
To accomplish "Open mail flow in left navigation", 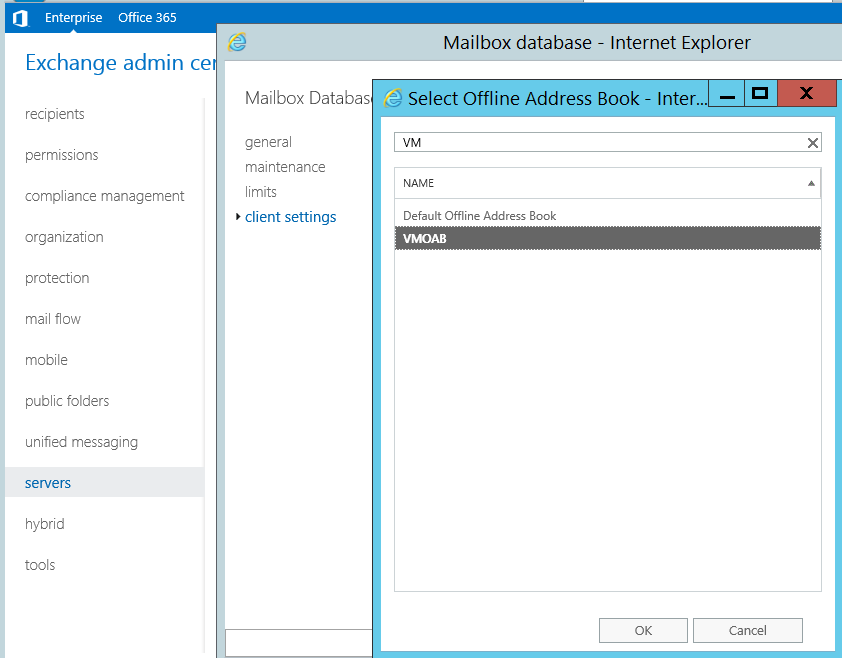I will click(53, 319).
